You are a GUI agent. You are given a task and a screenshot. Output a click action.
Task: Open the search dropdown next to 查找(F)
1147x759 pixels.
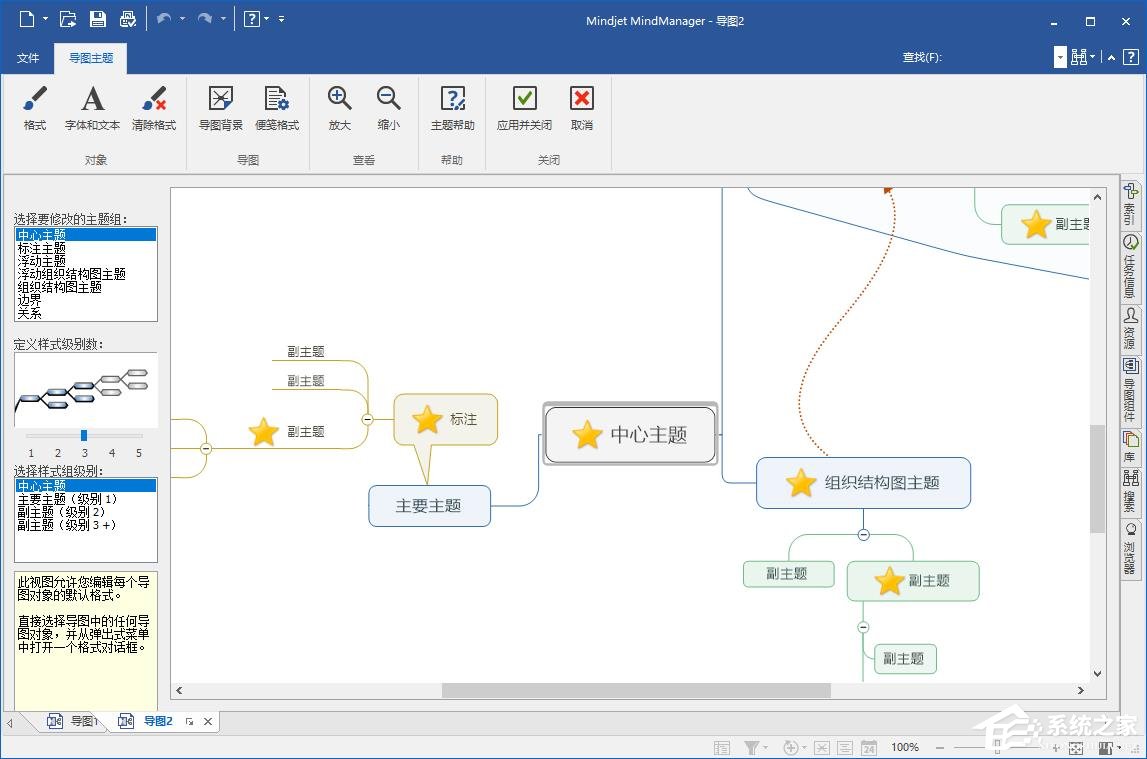point(1058,57)
